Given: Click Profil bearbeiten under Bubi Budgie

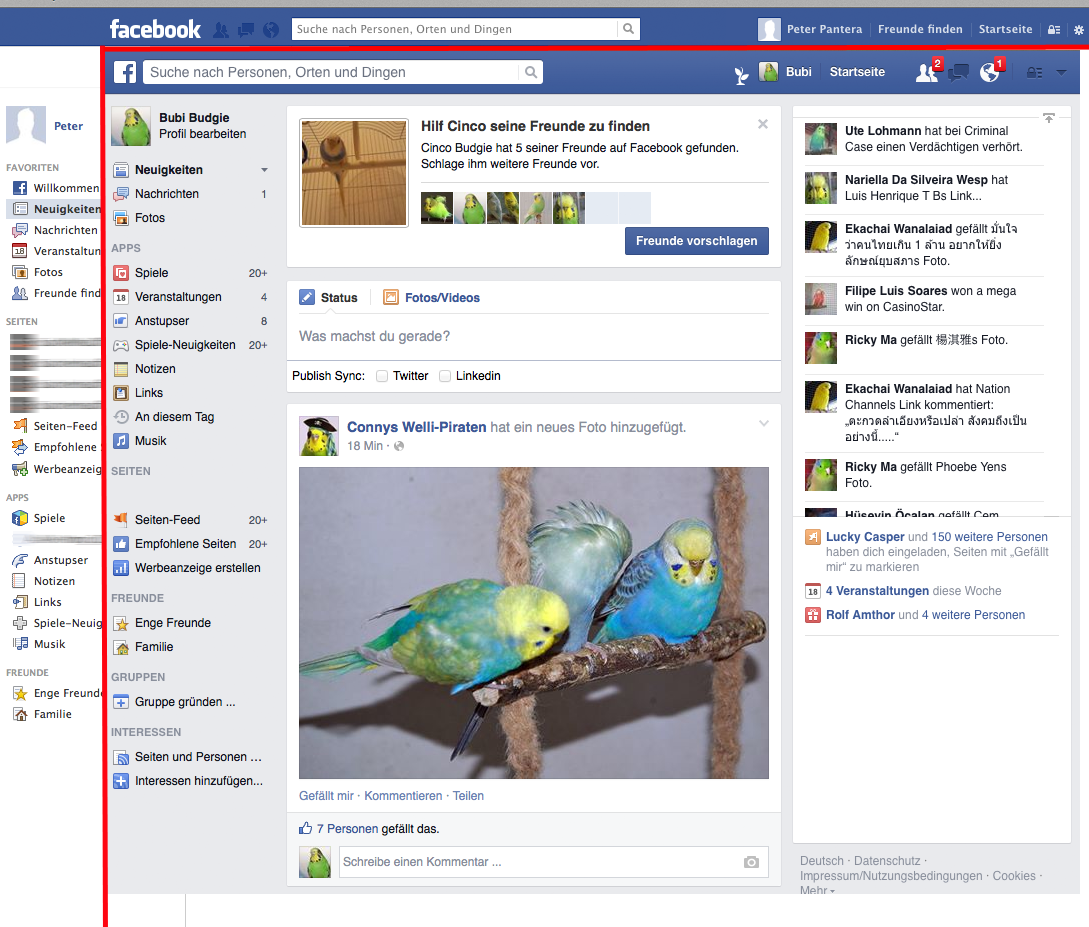Looking at the screenshot, I should pyautogui.click(x=203, y=134).
